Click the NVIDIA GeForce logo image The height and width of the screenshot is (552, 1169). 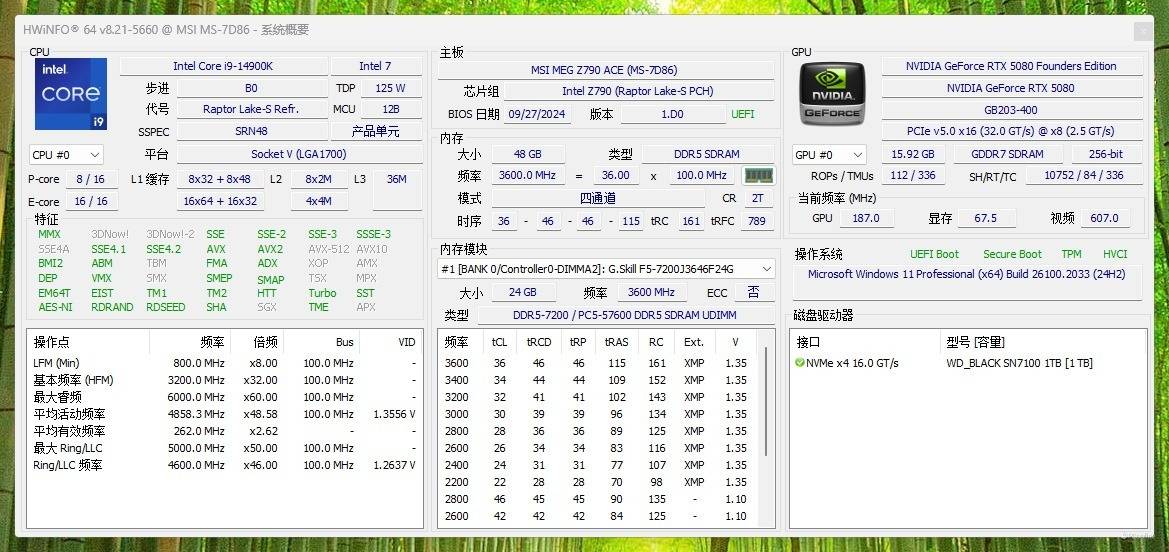click(x=833, y=94)
